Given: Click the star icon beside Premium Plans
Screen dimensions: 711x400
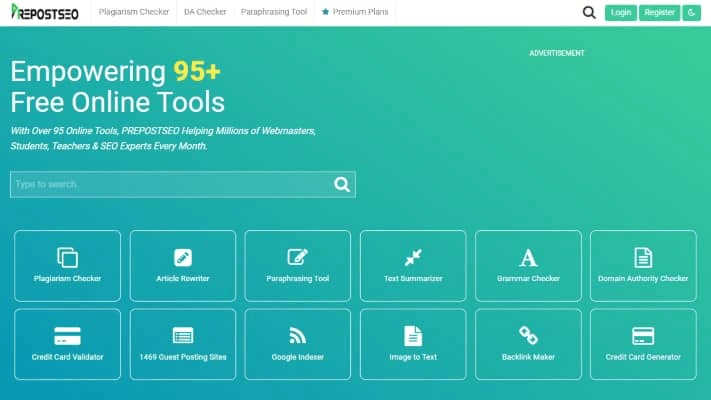Looking at the screenshot, I should (325, 12).
